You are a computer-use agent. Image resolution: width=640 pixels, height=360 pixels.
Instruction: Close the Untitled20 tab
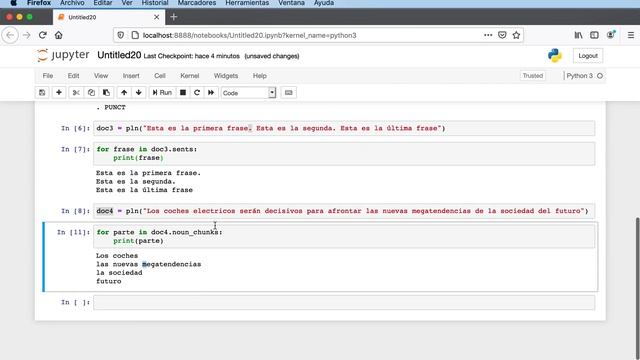click(x=157, y=17)
